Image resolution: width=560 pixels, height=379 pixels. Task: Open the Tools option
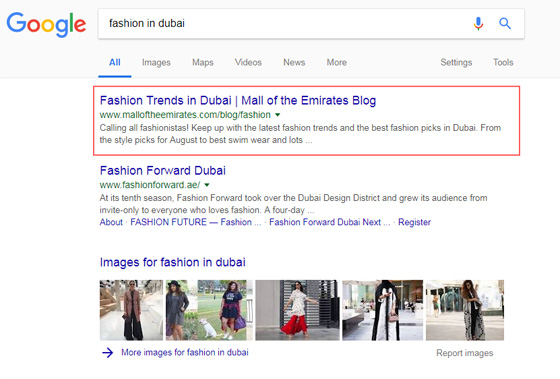click(503, 63)
